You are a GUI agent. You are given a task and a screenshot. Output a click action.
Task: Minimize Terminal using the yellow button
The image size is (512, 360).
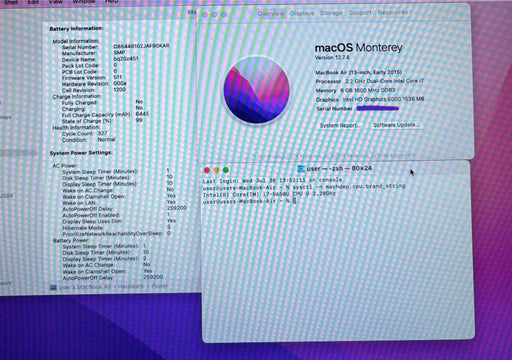click(x=216, y=170)
